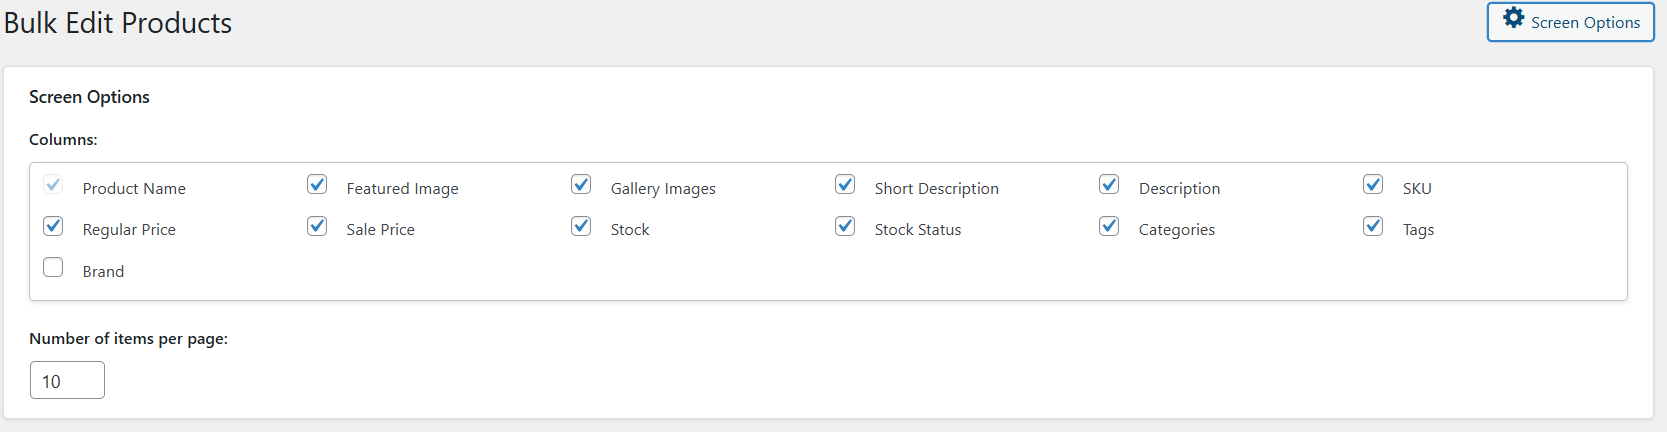The image size is (1667, 432).
Task: Enable the Brand column checkbox
Action: pyautogui.click(x=53, y=268)
